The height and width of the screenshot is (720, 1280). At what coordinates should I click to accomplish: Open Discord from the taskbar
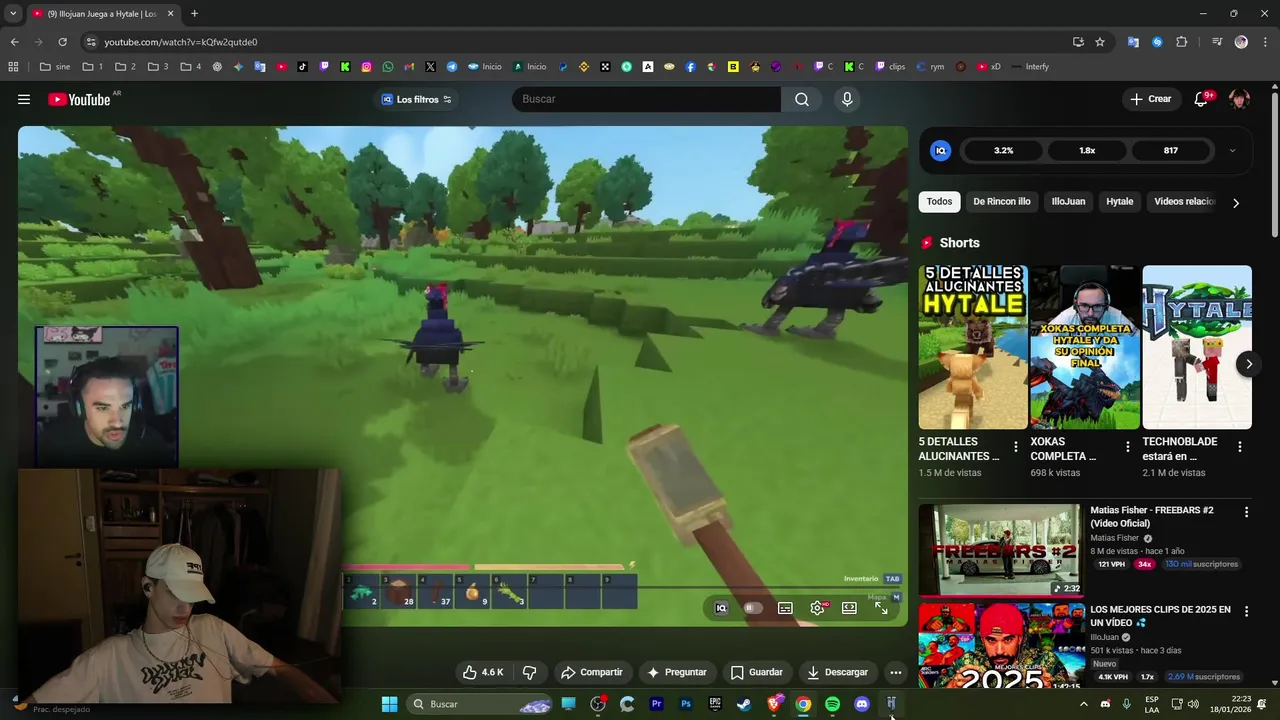(862, 704)
